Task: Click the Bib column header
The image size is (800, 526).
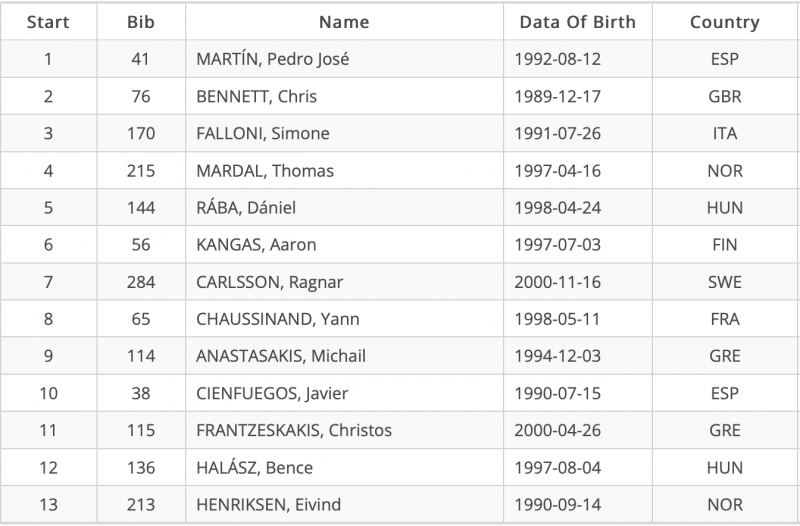Action: pos(141,22)
